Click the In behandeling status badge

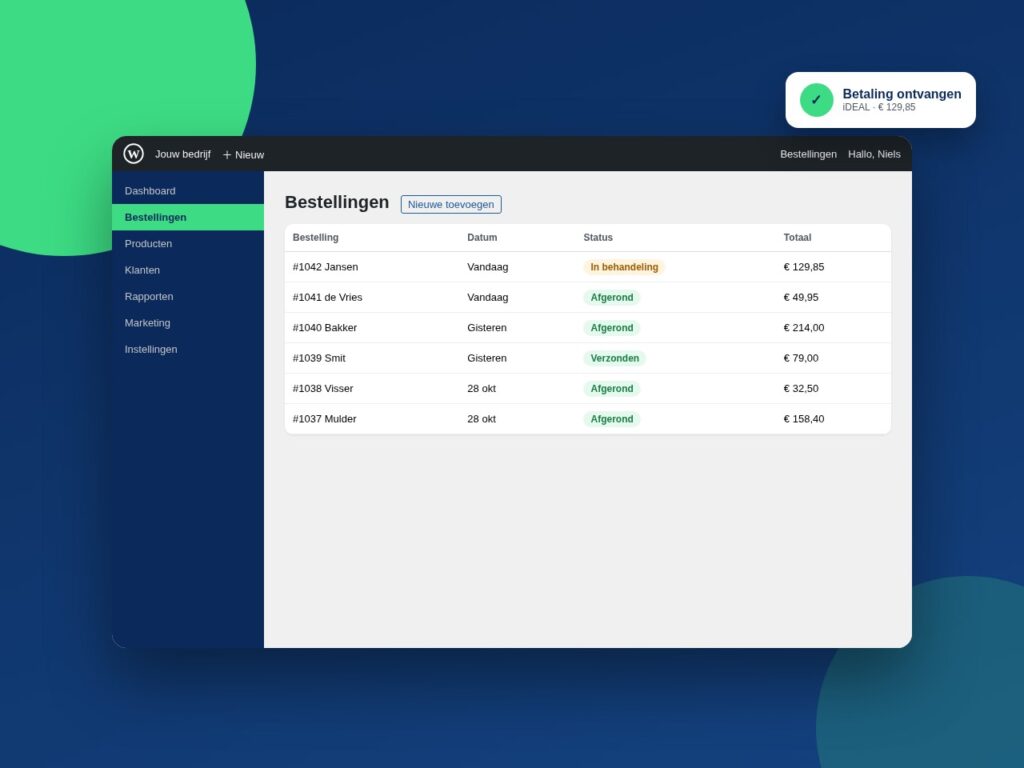tap(624, 267)
